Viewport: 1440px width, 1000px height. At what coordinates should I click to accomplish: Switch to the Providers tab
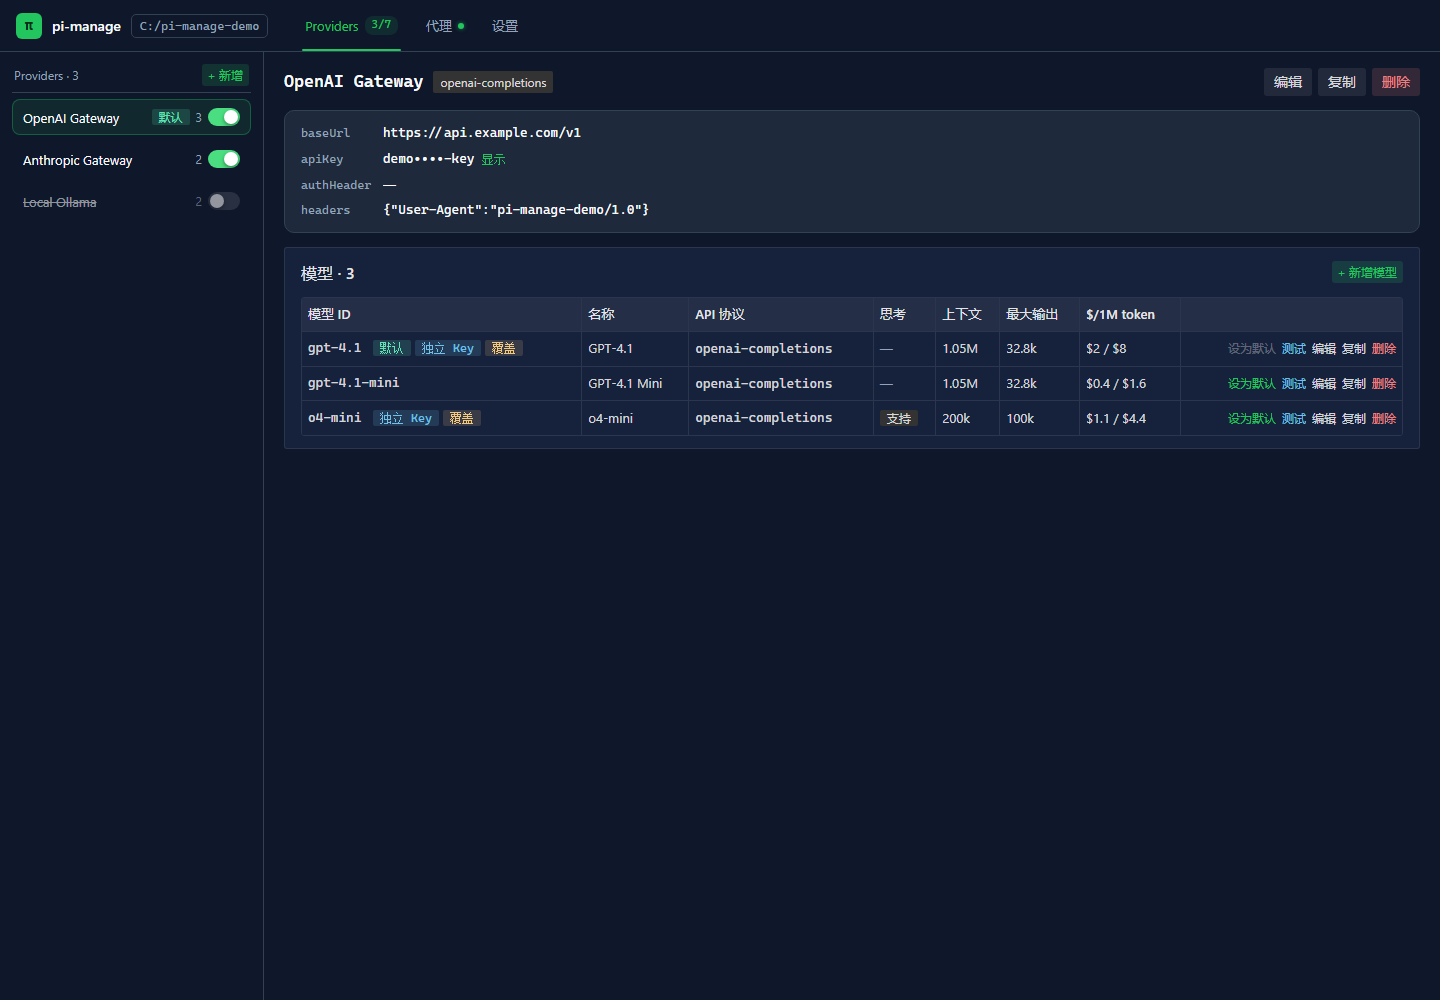click(350, 26)
